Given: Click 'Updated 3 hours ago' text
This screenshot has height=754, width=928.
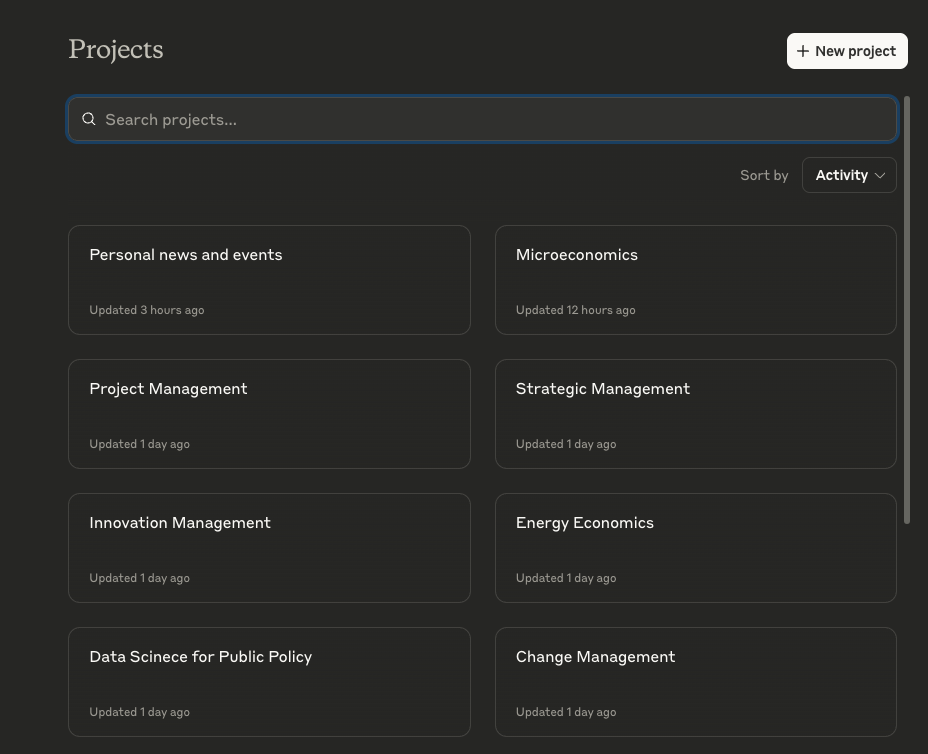Looking at the screenshot, I should (x=147, y=310).
